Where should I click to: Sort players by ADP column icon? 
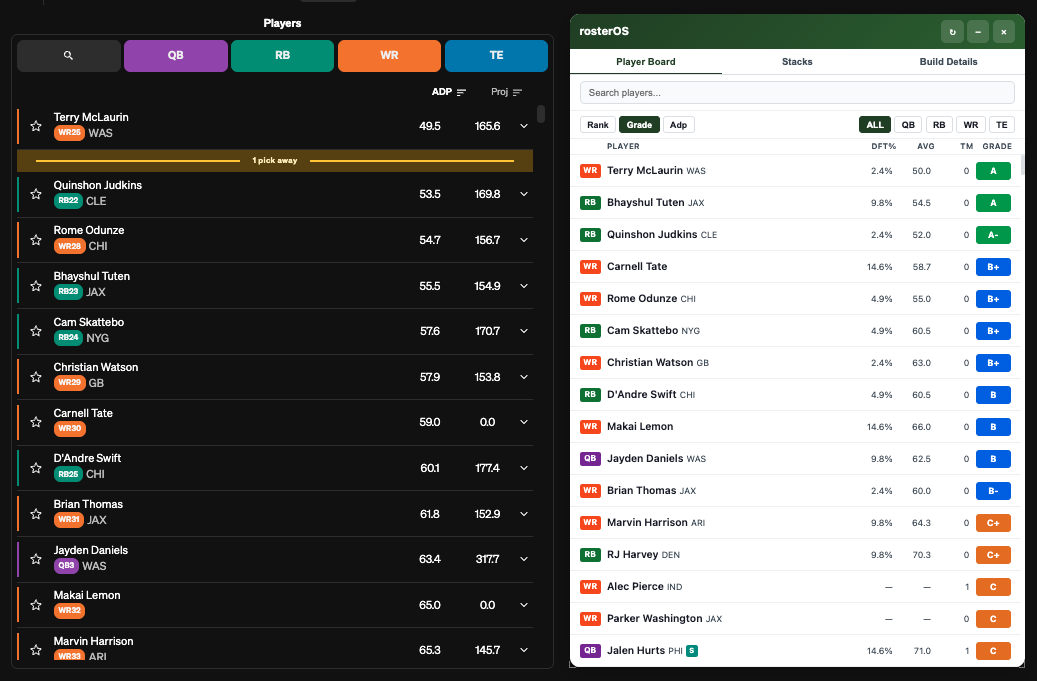[461, 92]
